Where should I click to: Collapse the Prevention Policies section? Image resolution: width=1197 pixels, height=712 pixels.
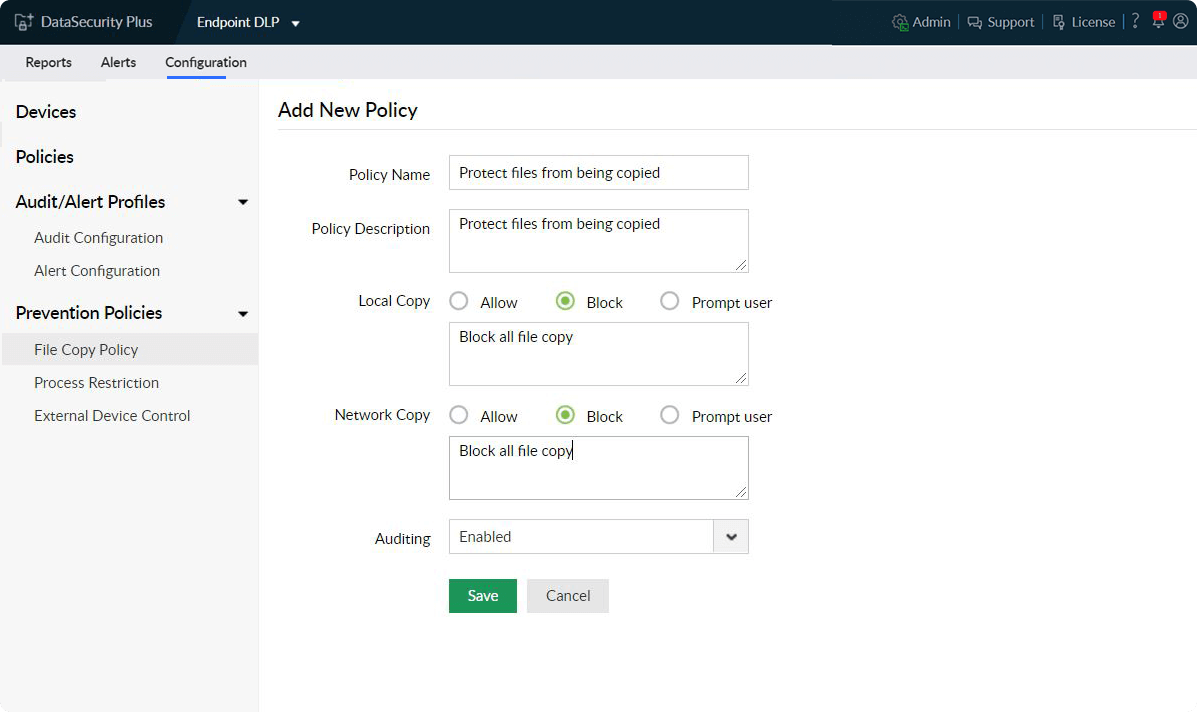(243, 313)
